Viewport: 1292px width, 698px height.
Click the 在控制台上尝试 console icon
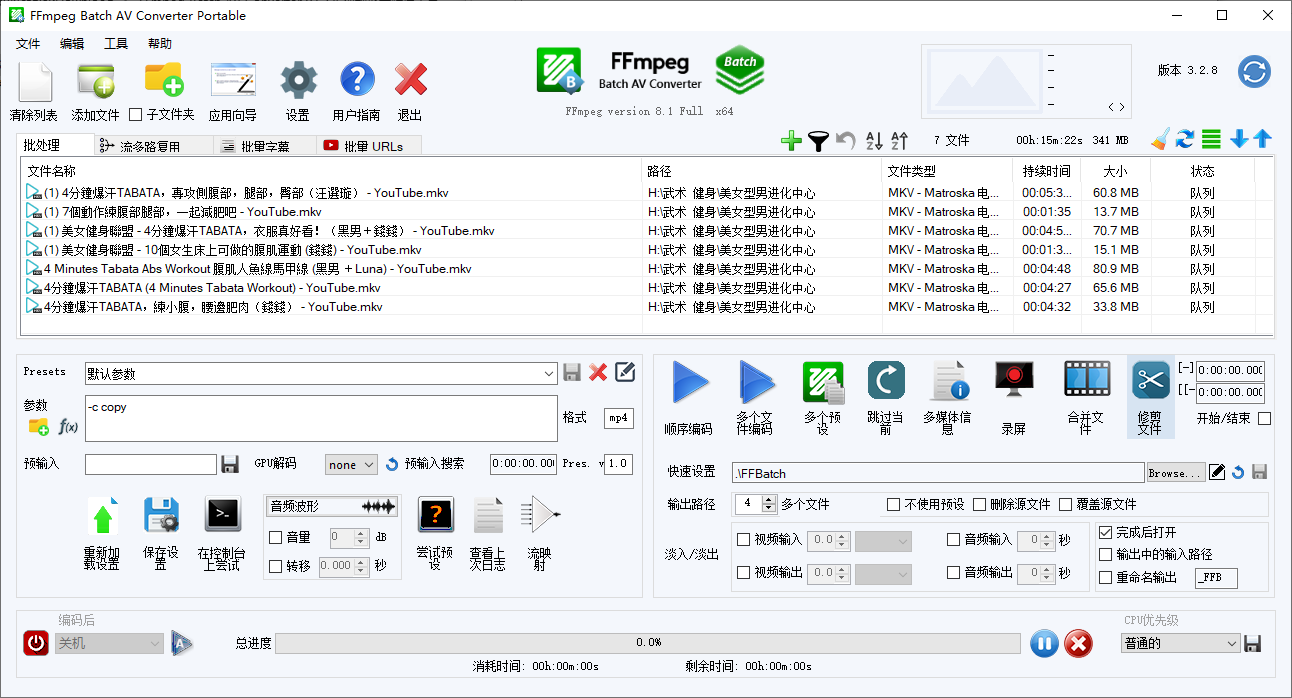tap(222, 514)
